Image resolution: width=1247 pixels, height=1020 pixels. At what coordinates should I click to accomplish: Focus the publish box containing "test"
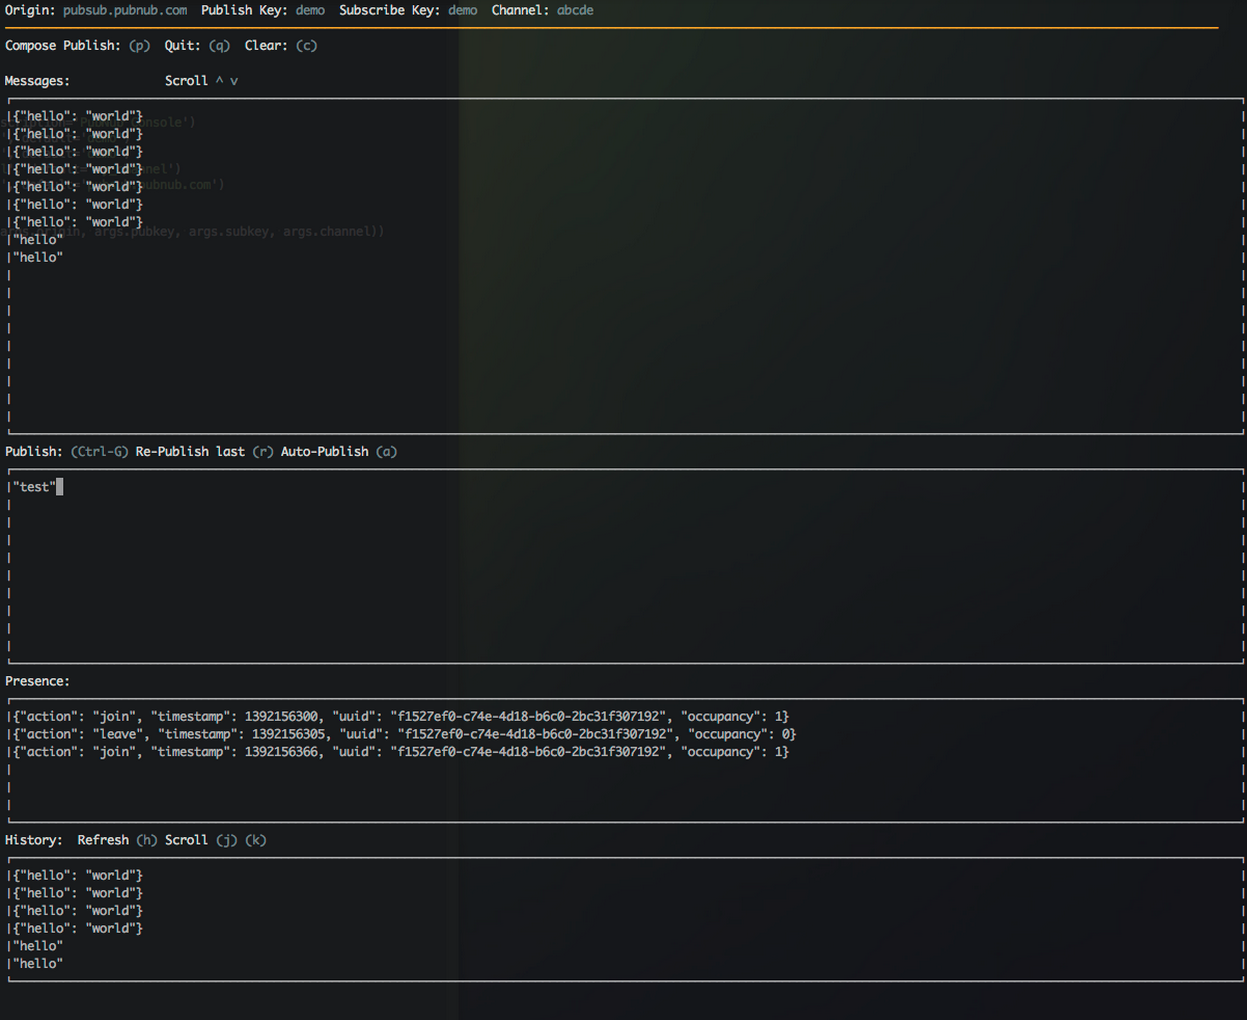pos(626,566)
